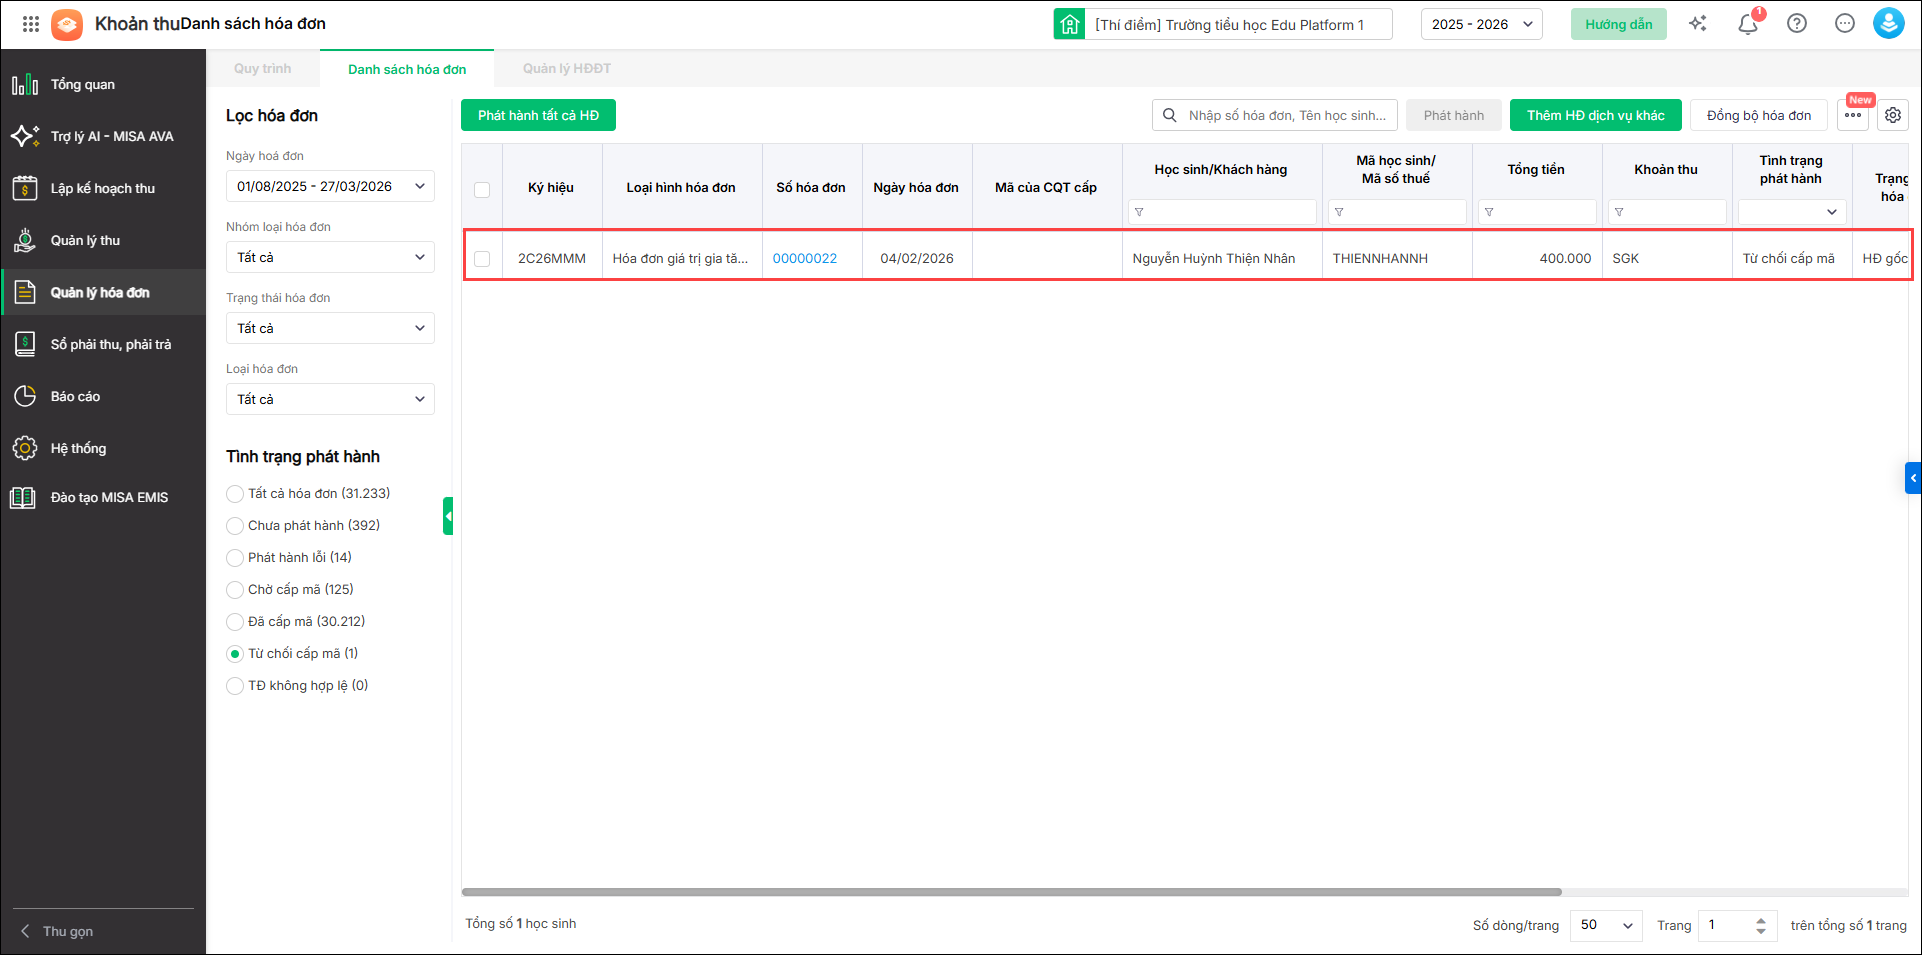Switch to the Quy trình tab
This screenshot has height=955, width=1922.
(262, 69)
